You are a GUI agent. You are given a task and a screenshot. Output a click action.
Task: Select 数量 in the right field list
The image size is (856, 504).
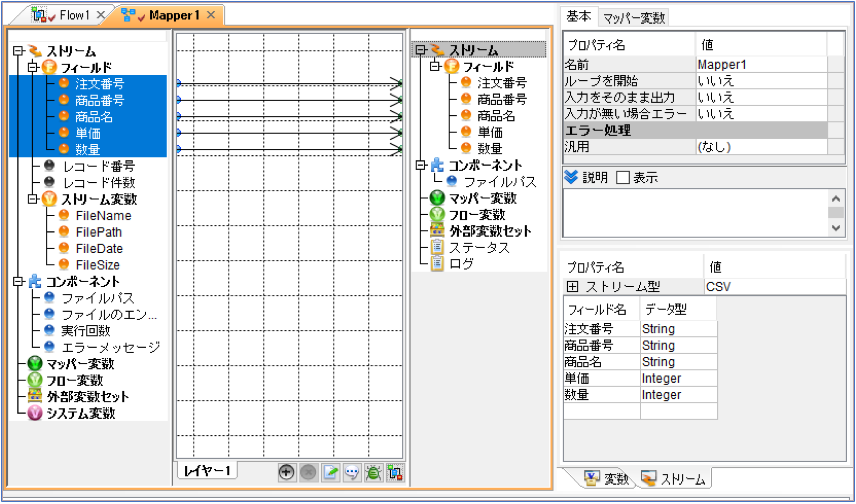490,148
